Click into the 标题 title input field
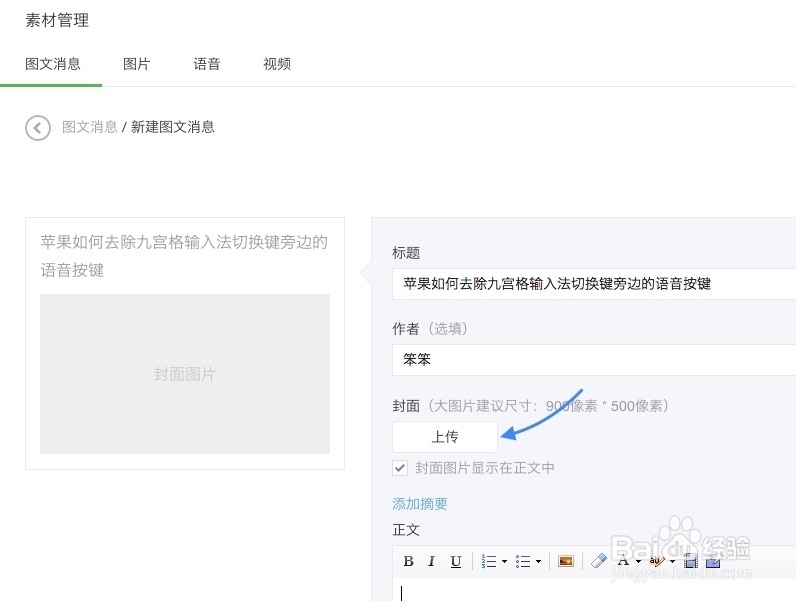The height and width of the screenshot is (601, 796). point(594,283)
